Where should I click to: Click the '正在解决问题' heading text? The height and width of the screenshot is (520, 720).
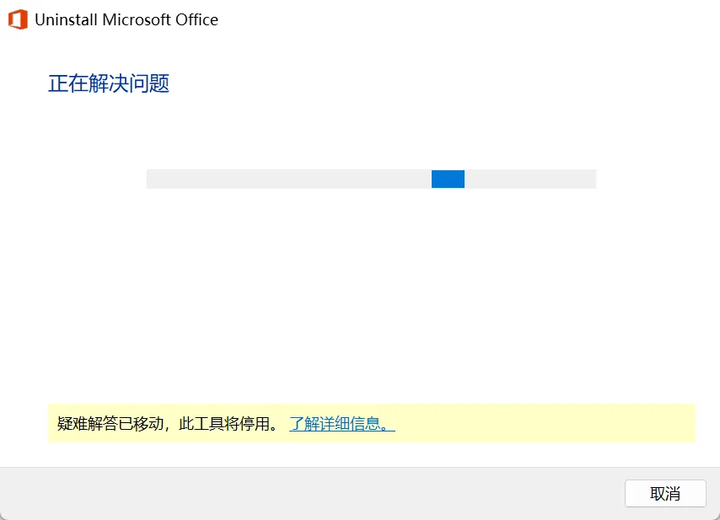(x=109, y=84)
